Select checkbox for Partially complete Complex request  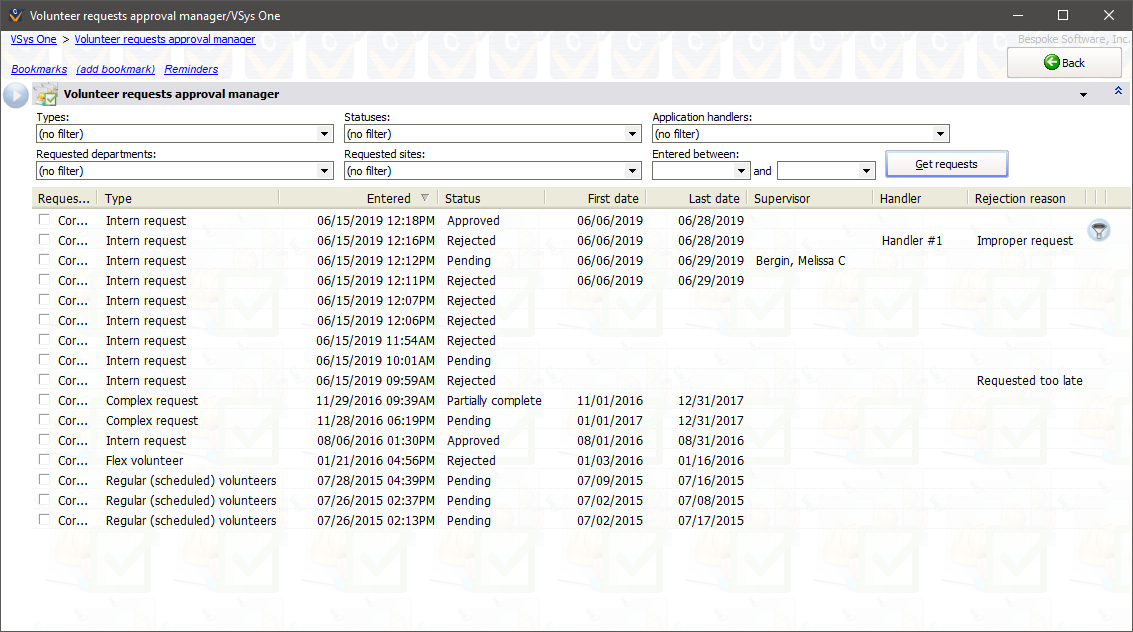point(44,400)
